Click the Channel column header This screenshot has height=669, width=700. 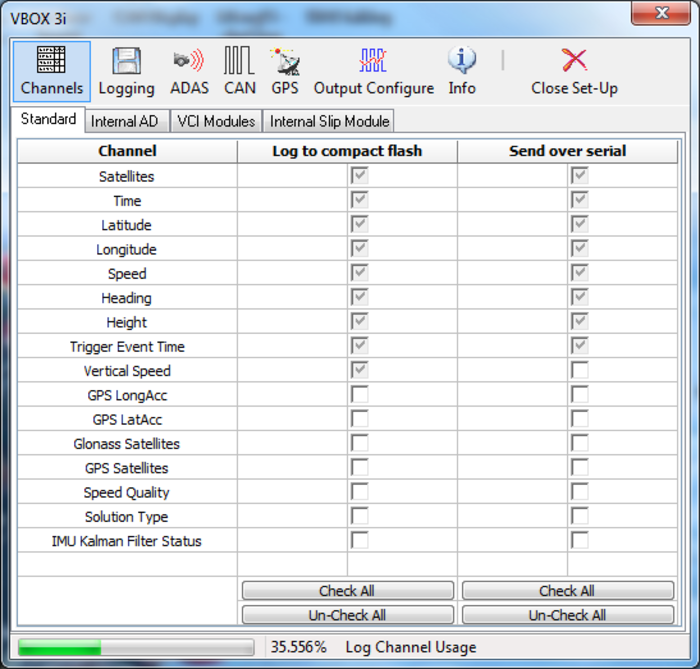pyautogui.click(x=127, y=151)
